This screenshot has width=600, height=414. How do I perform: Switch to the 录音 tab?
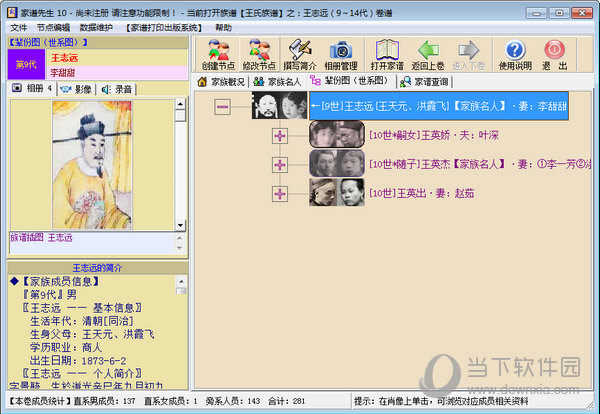tap(116, 89)
